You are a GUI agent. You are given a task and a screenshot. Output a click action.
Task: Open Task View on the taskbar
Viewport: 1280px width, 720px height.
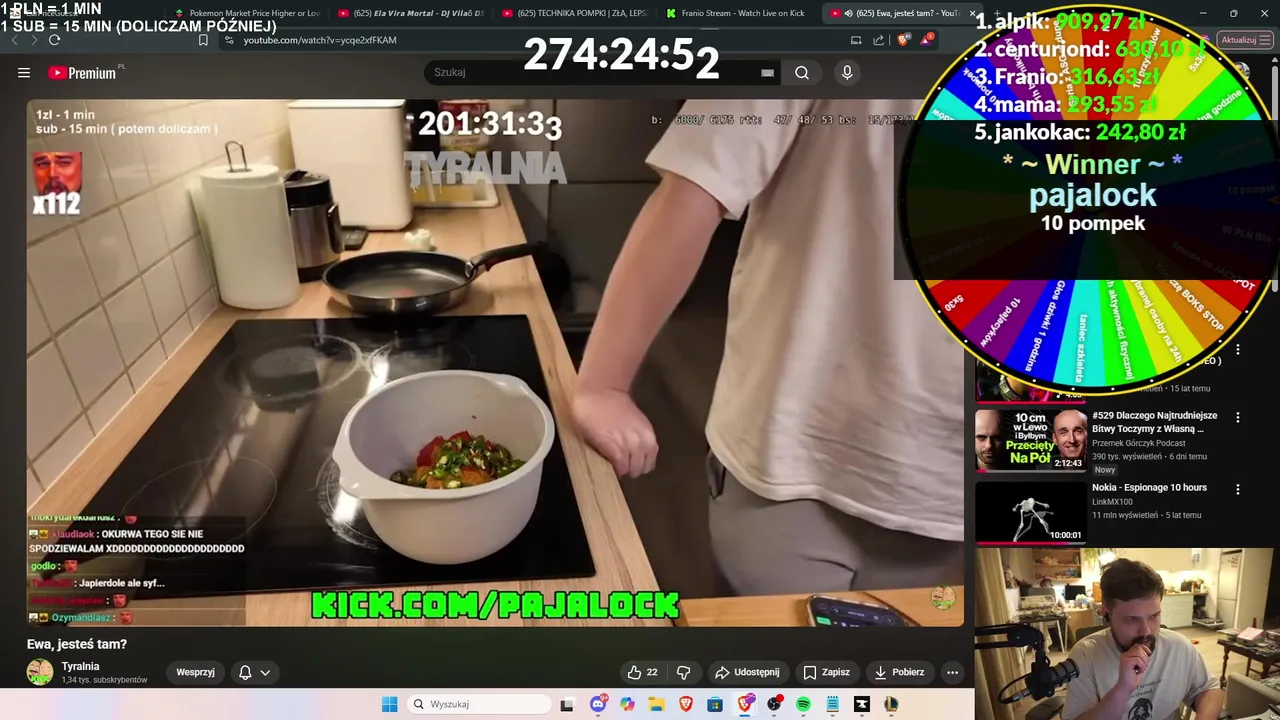click(x=567, y=704)
